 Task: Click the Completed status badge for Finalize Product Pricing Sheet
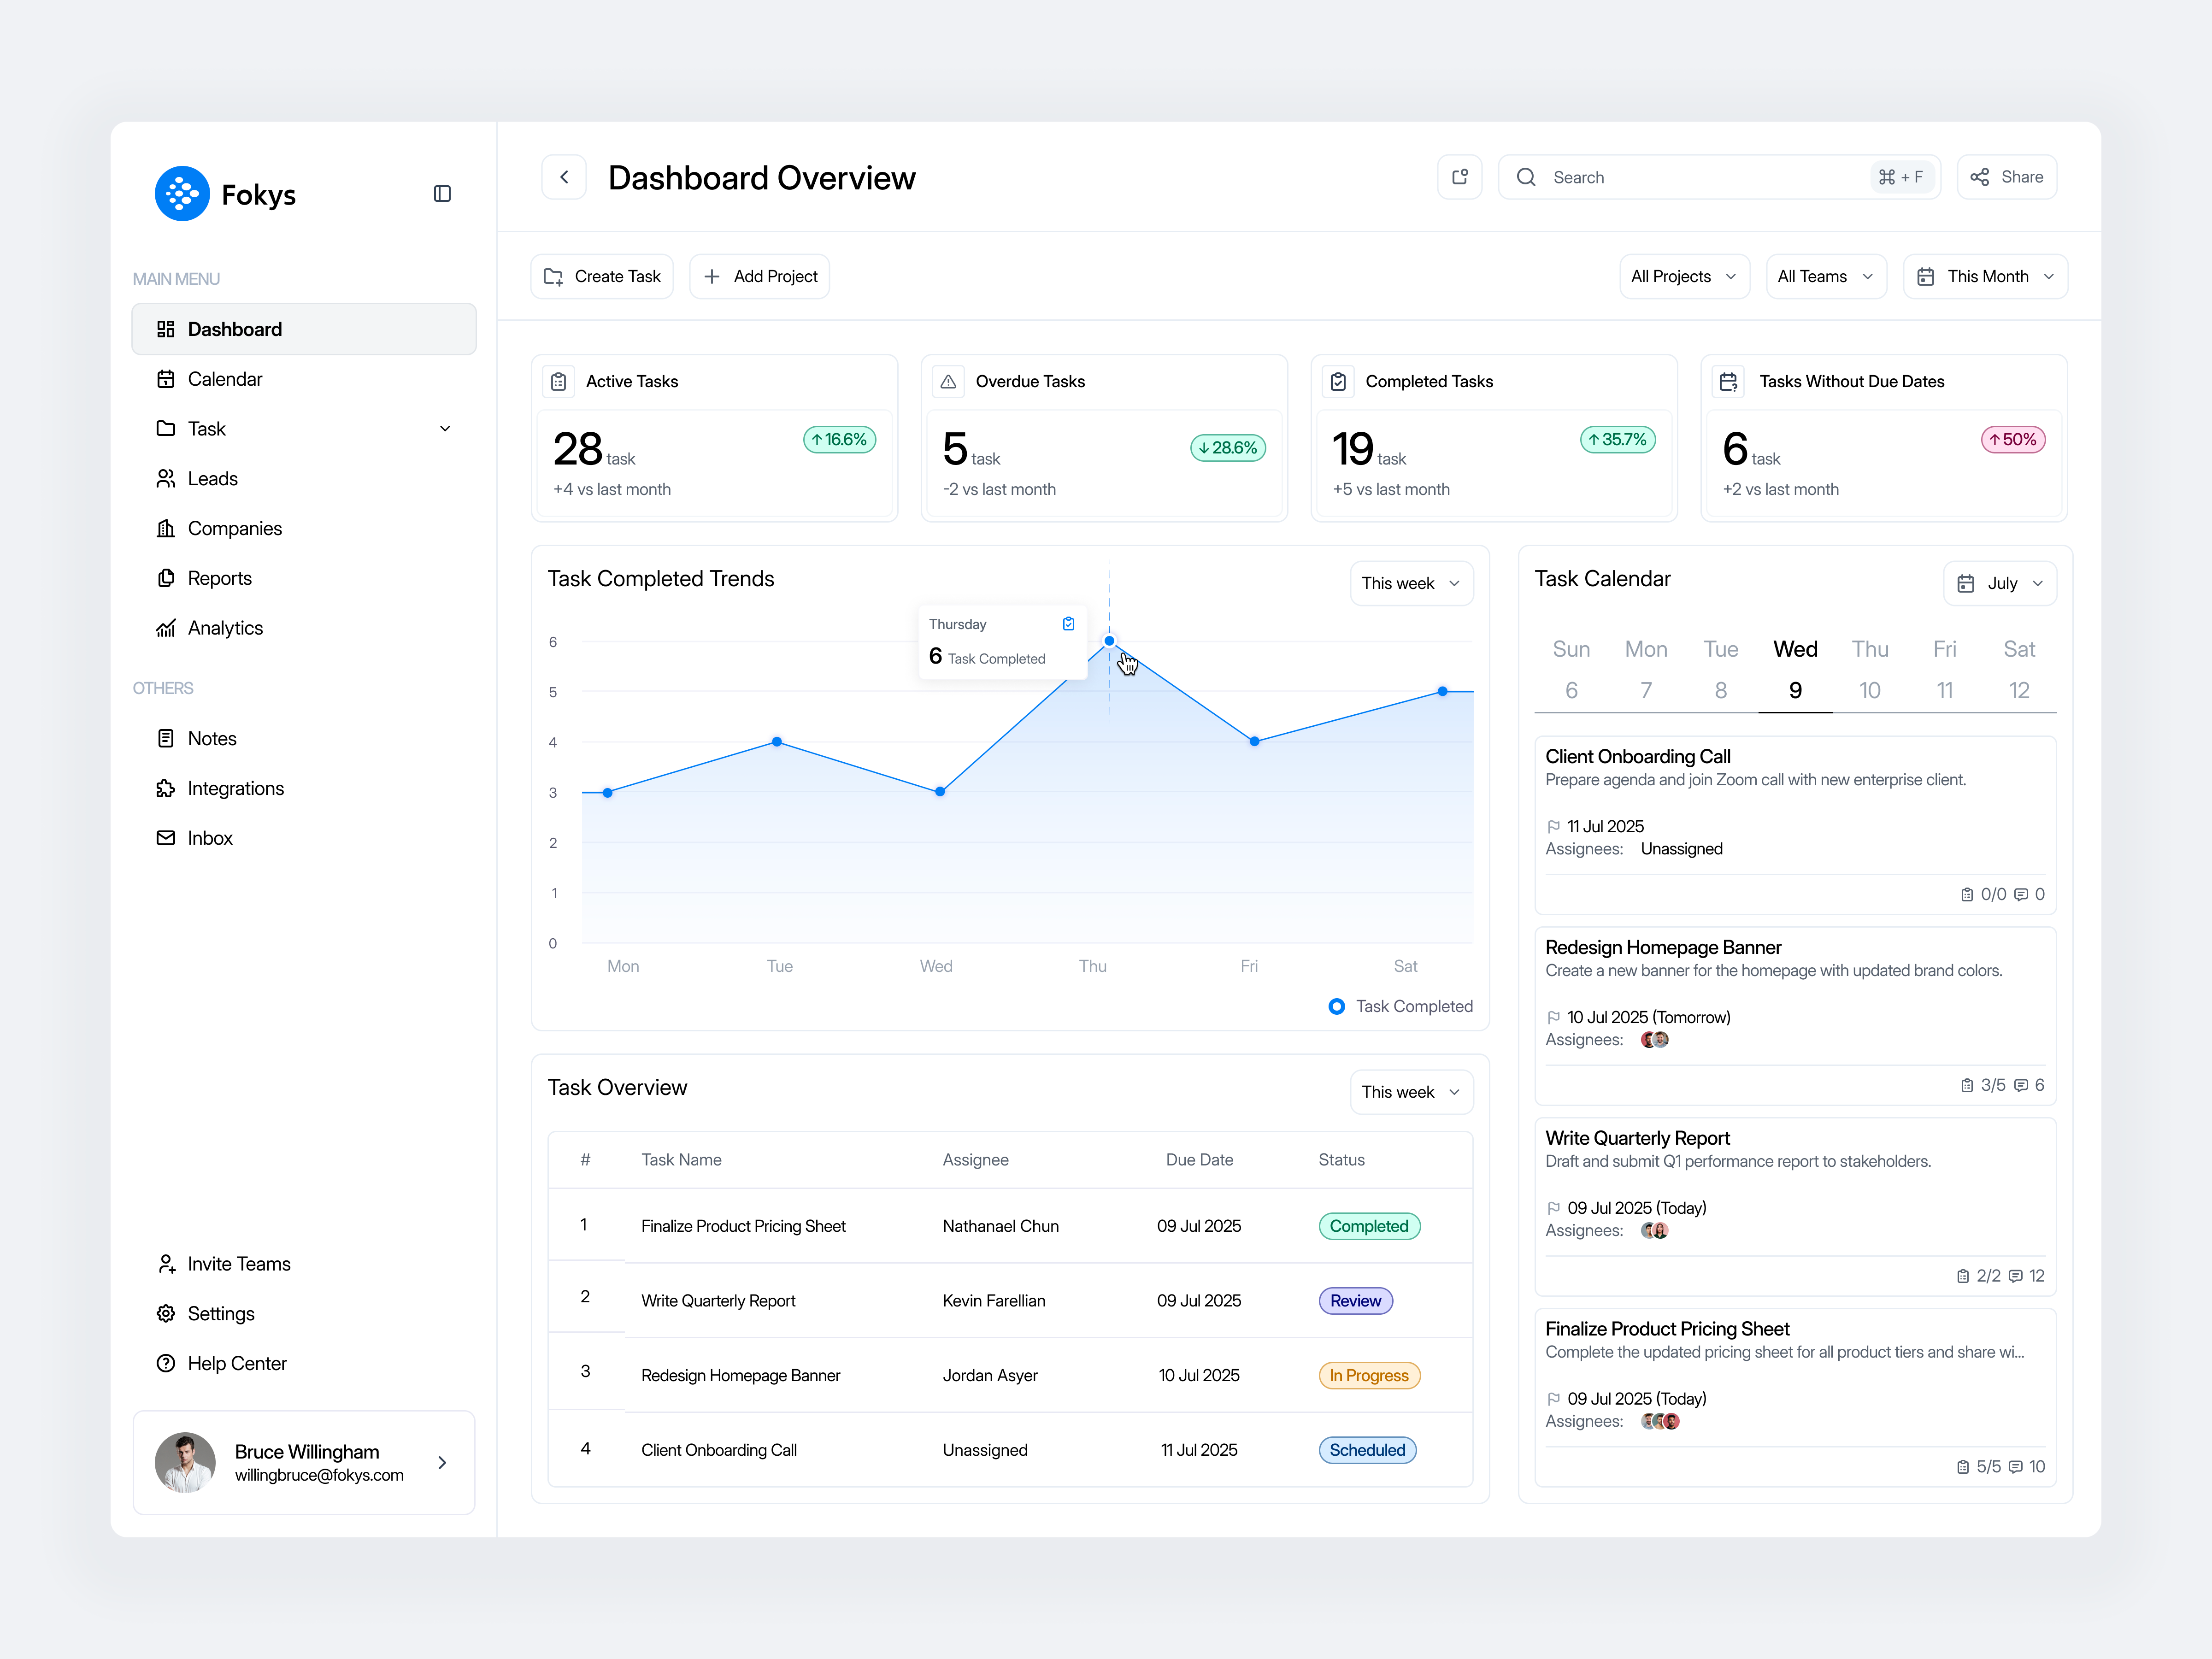pyautogui.click(x=1369, y=1225)
